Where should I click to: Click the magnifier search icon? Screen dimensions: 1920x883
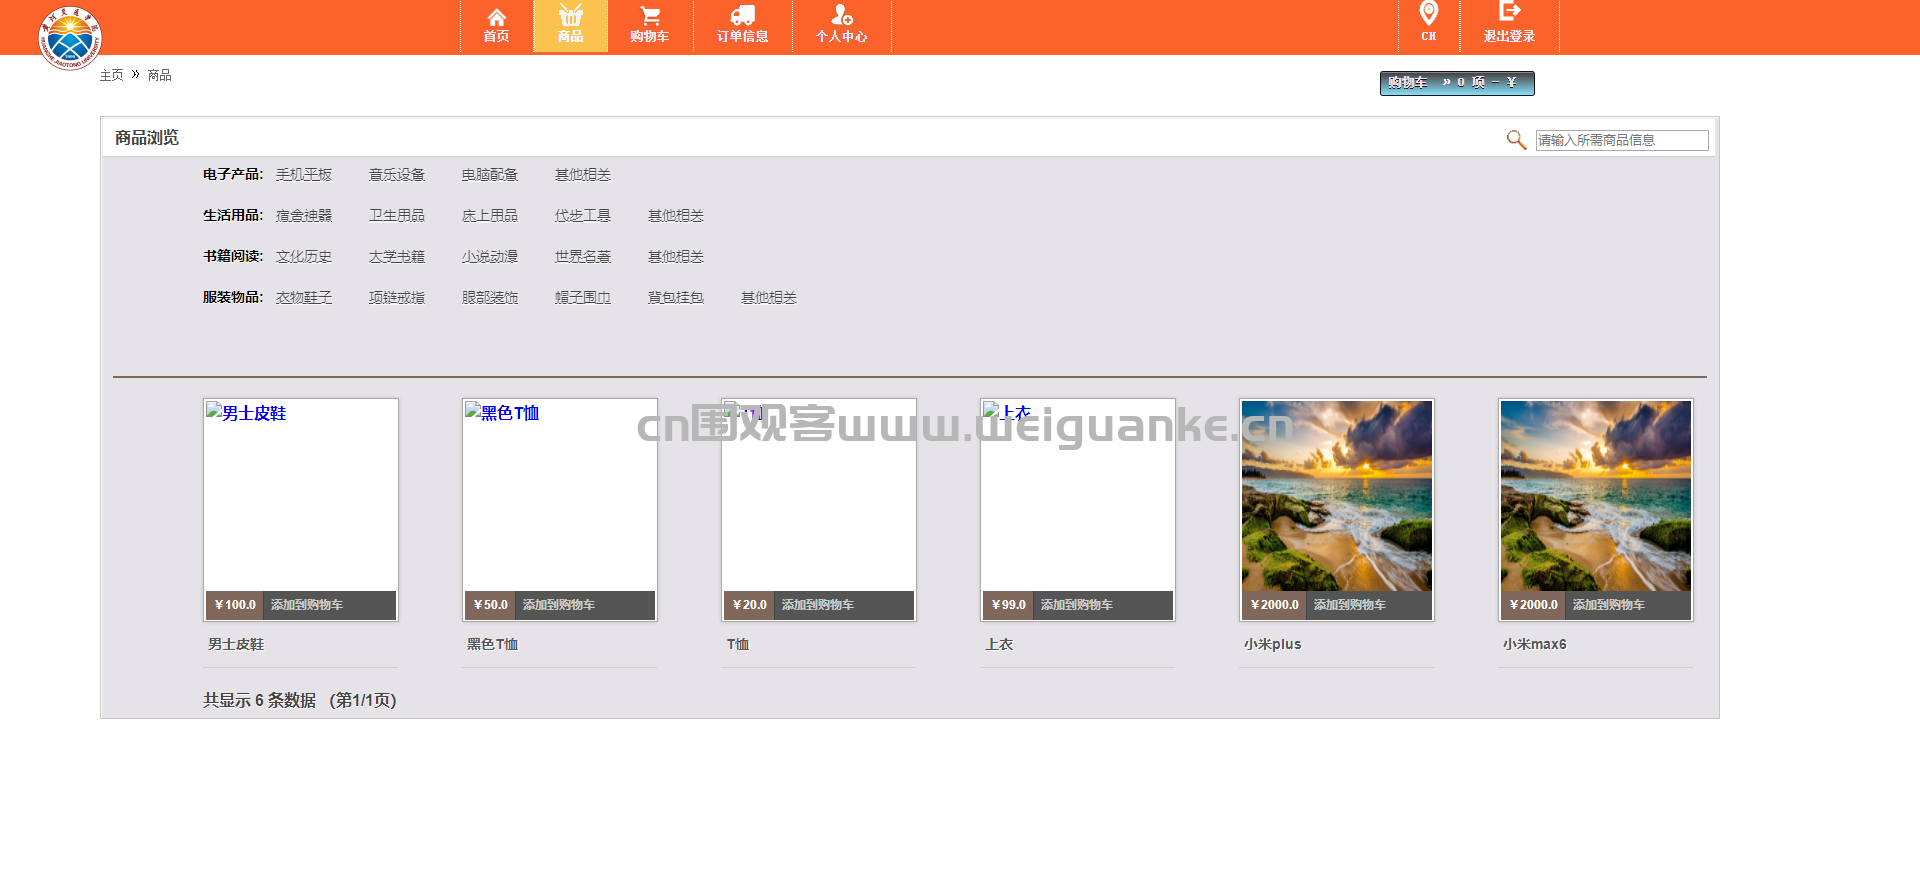1516,140
